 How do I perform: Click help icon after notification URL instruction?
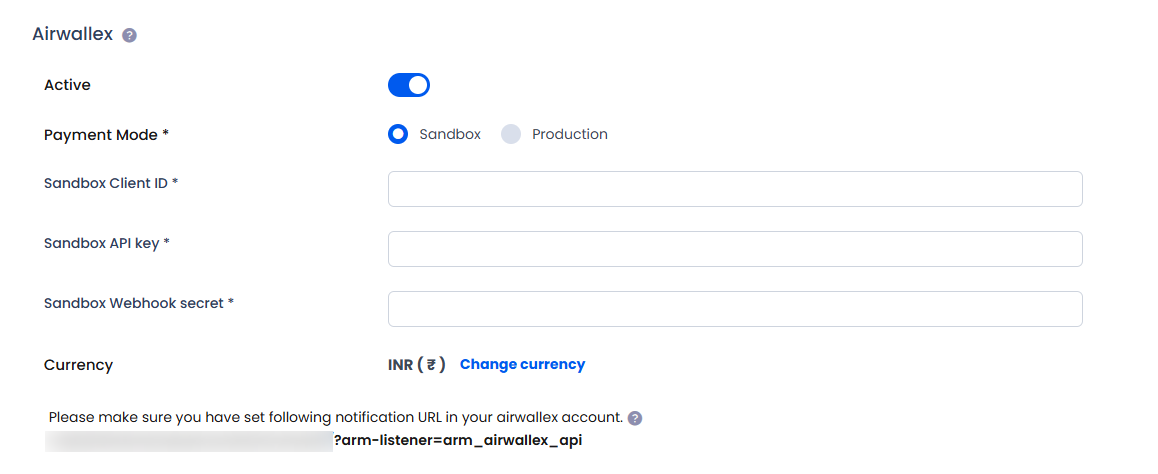point(635,418)
